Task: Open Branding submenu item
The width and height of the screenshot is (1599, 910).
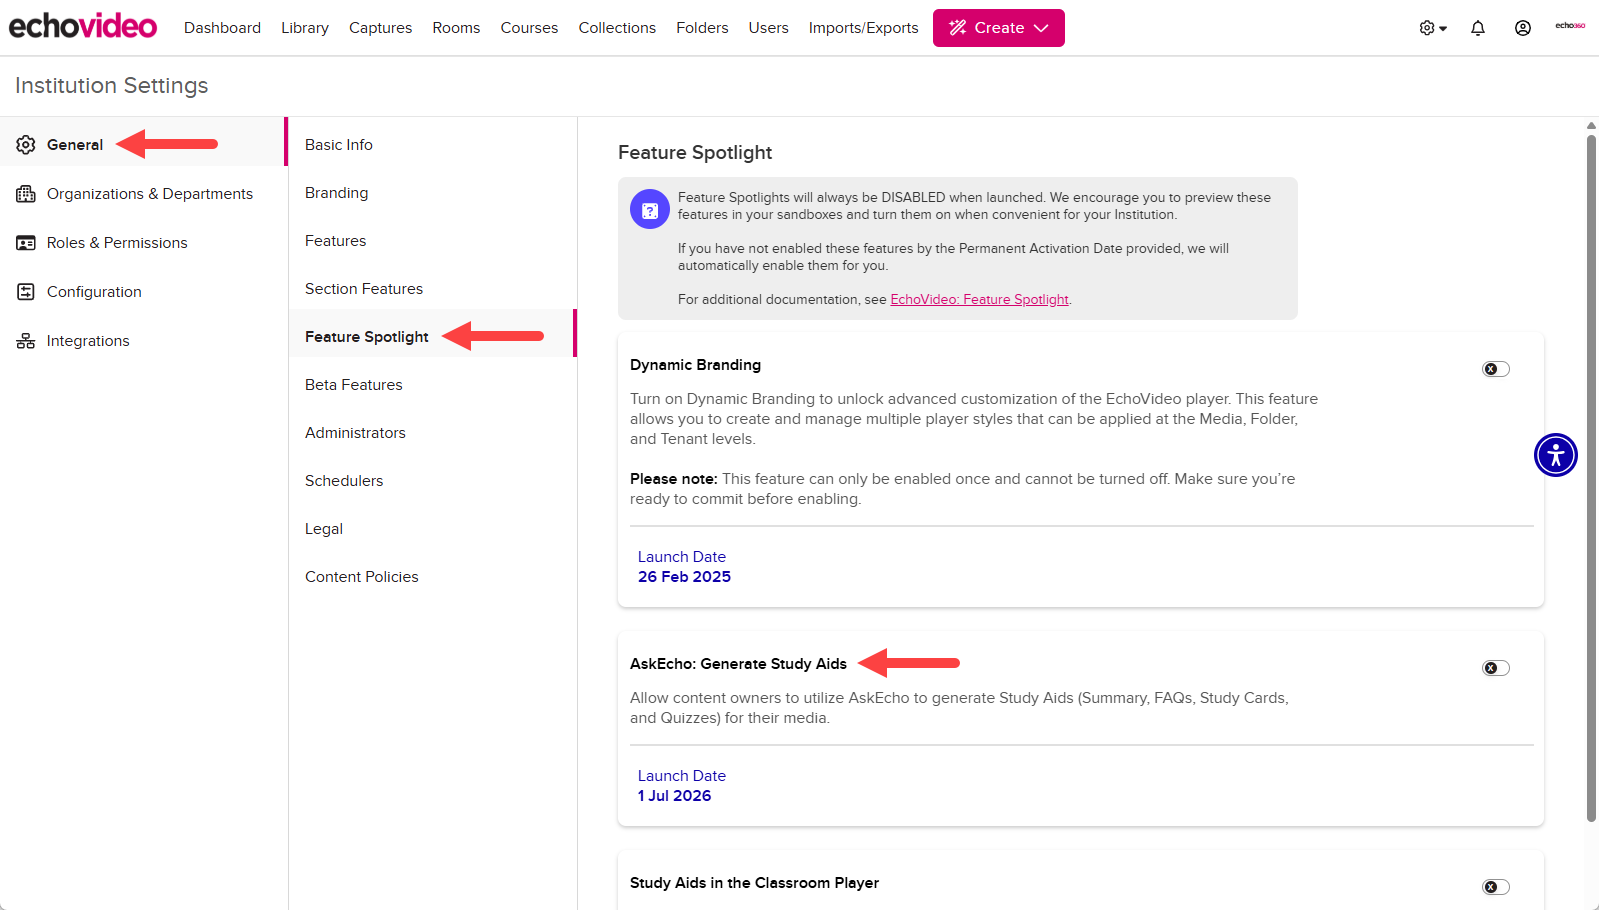Action: (x=432, y=193)
